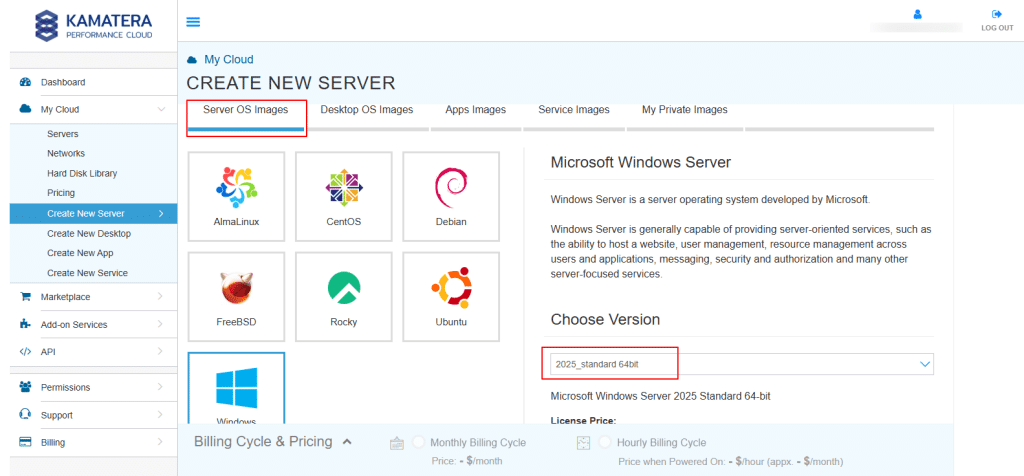Click the Support headset icon
1024x476 pixels.
pyautogui.click(x=25, y=415)
